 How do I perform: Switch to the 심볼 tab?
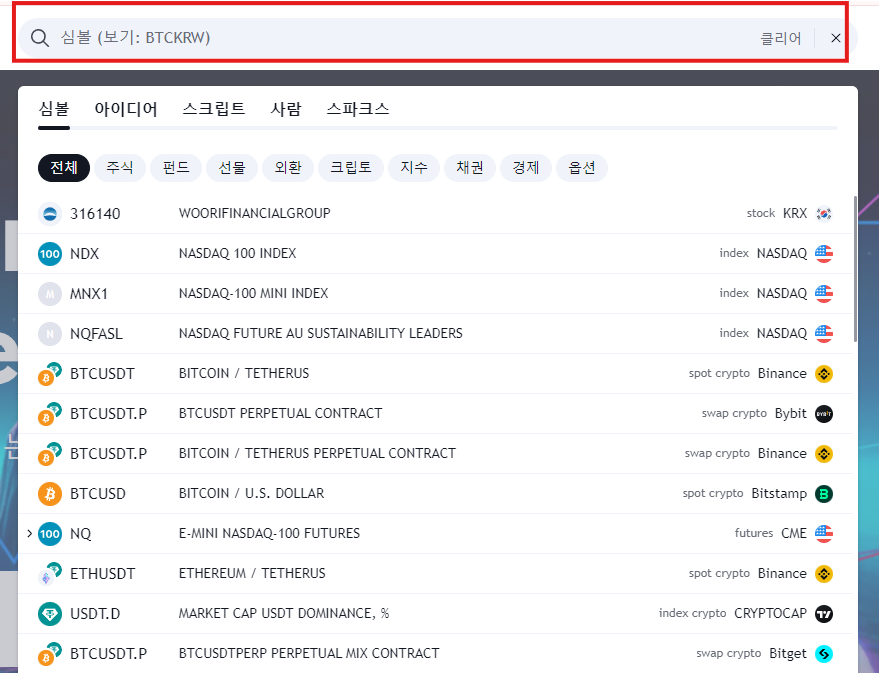pyautogui.click(x=54, y=109)
